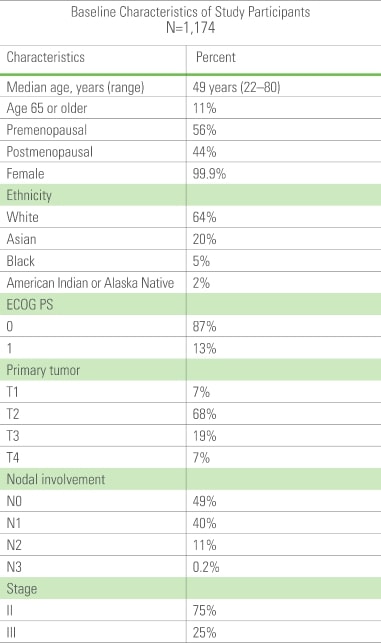381x643 pixels.
Task: Click the American Indian or Alaska Native row
Action: click(x=190, y=283)
